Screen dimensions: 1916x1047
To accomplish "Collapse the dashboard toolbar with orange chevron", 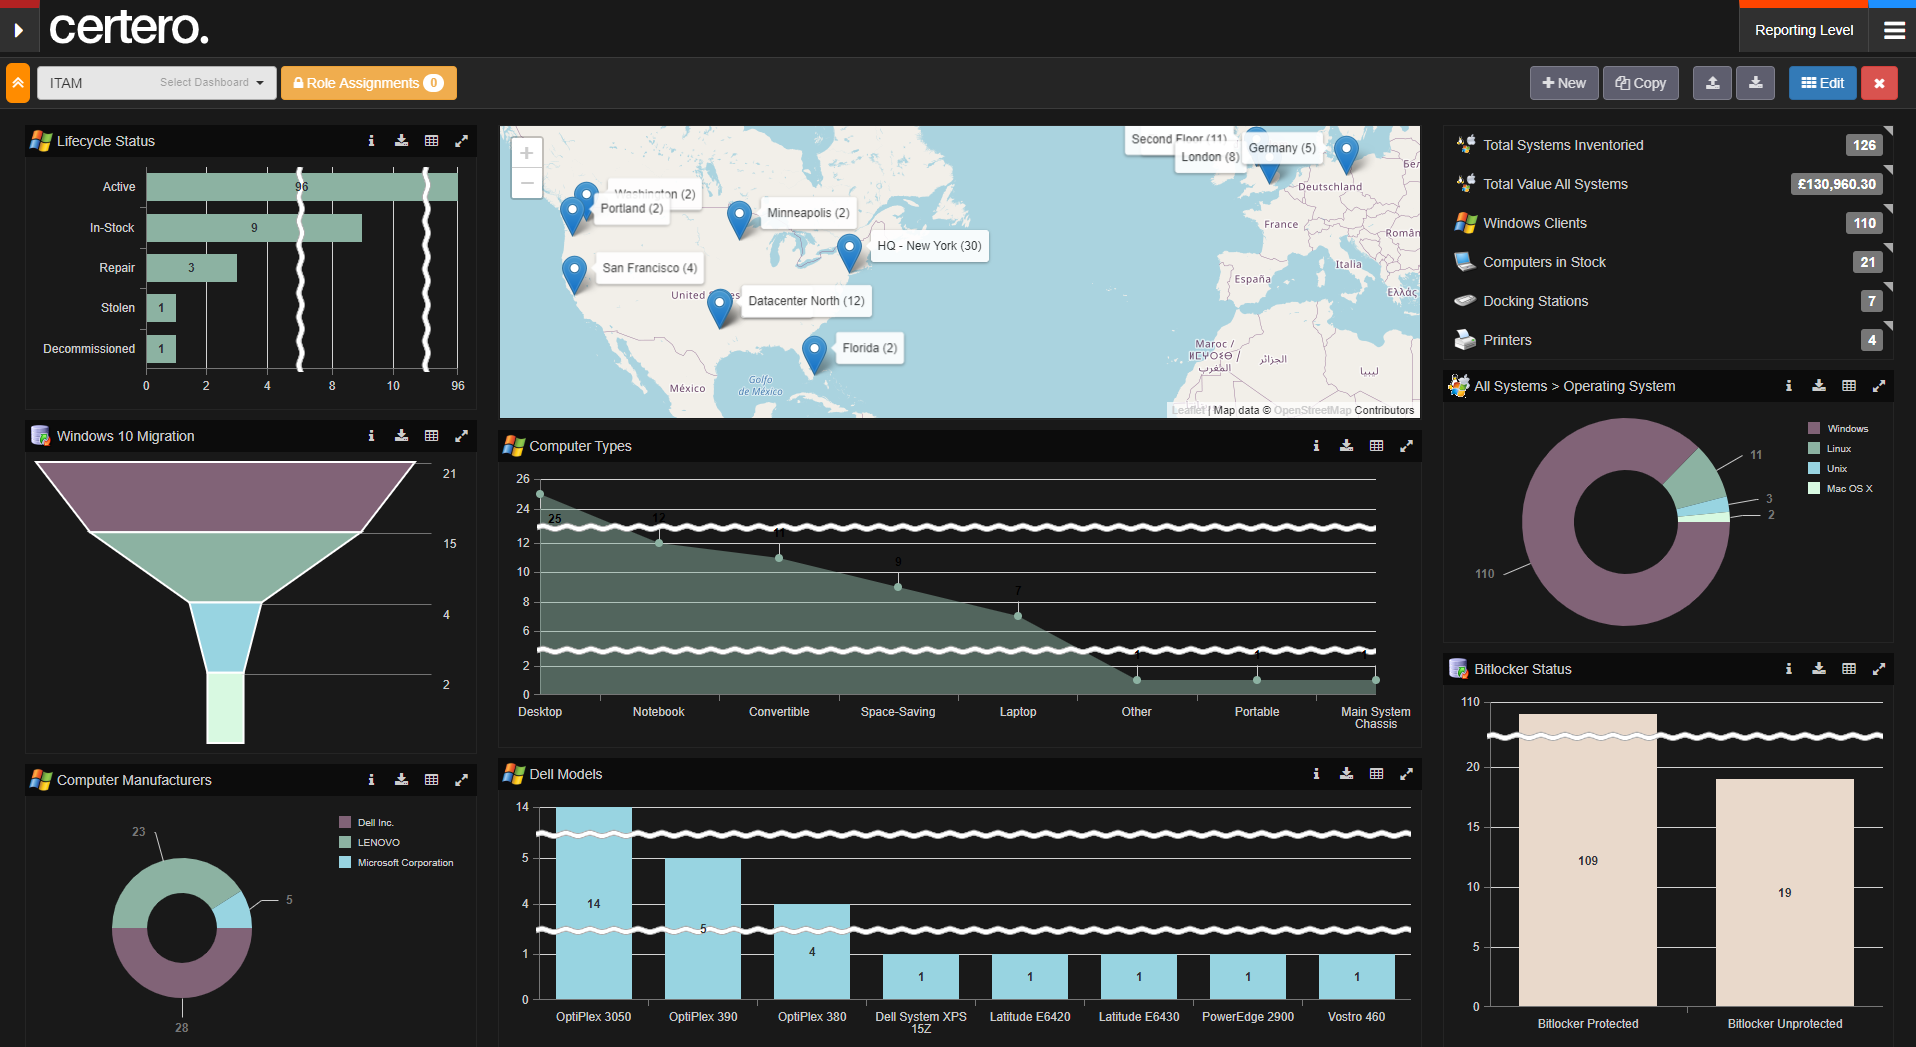I will 18,83.
